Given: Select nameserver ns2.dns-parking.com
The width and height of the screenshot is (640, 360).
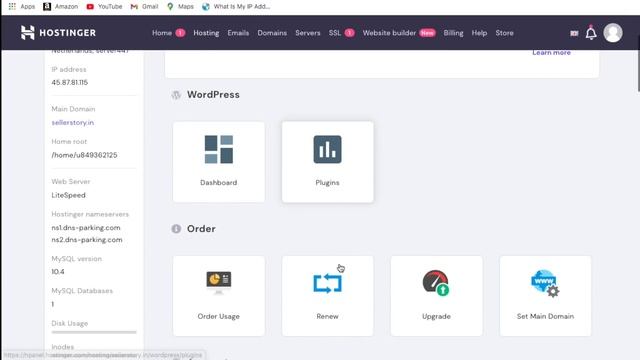Looking at the screenshot, I should 87,240.
